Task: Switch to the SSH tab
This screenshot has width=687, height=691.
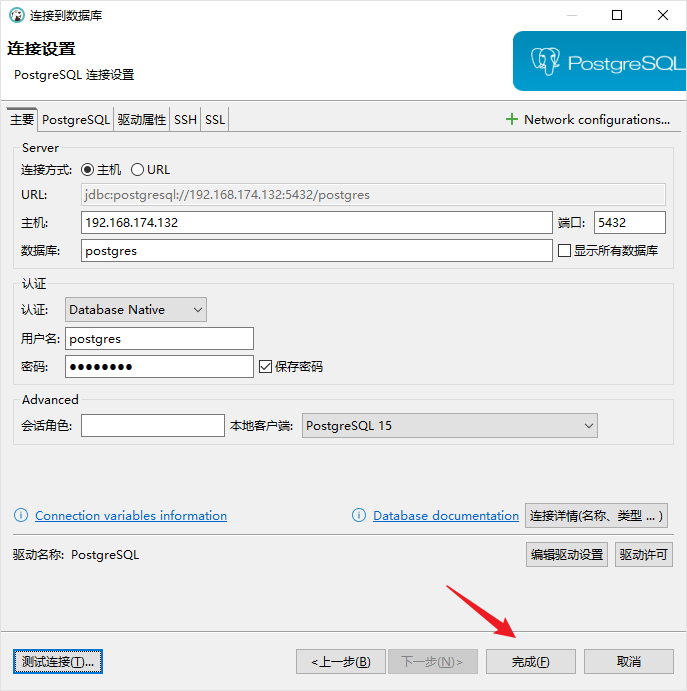Action: (185, 120)
